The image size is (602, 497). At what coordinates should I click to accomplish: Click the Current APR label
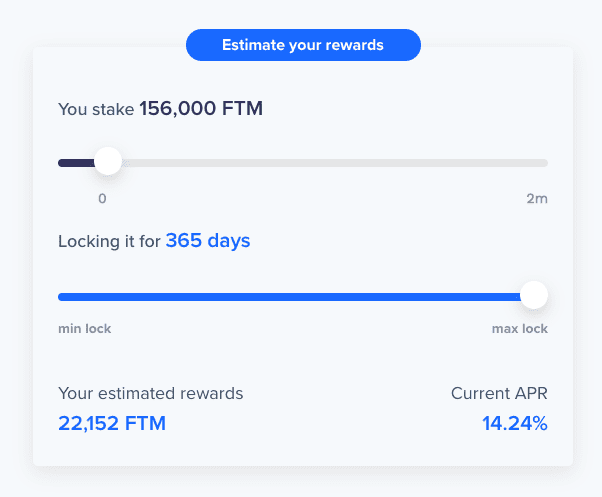click(499, 393)
